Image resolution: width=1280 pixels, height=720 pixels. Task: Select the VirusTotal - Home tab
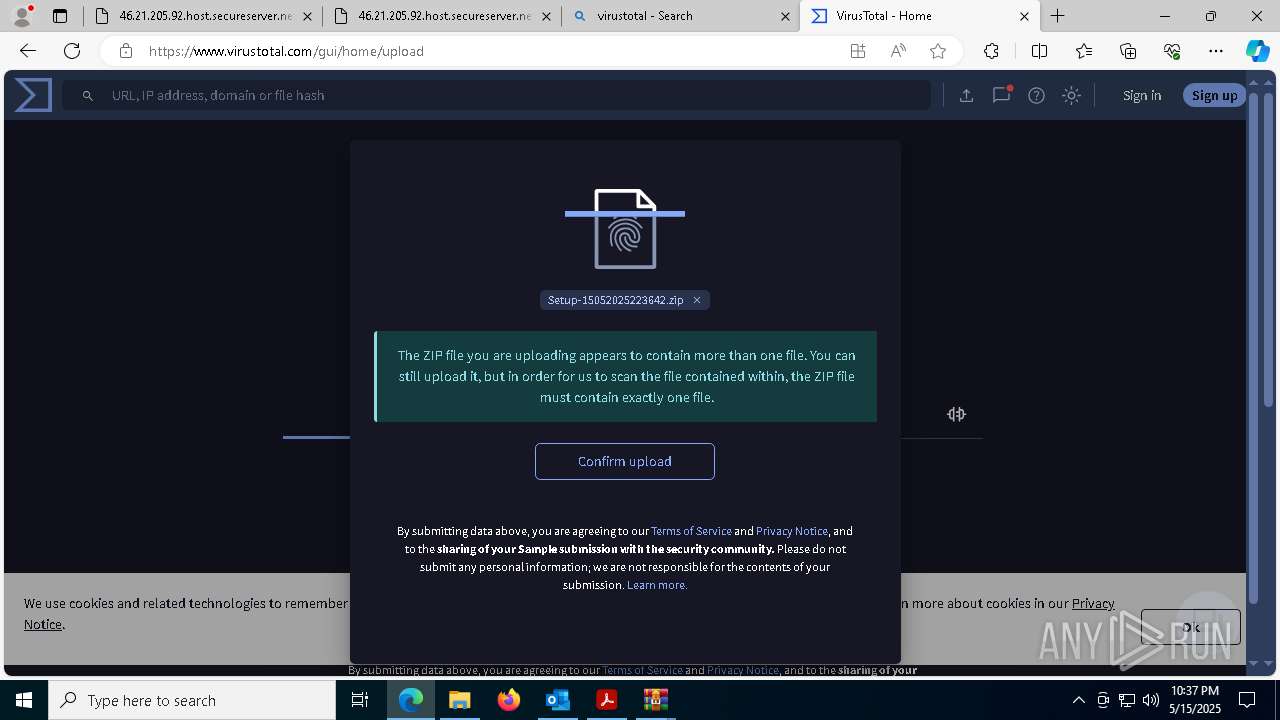tap(920, 16)
